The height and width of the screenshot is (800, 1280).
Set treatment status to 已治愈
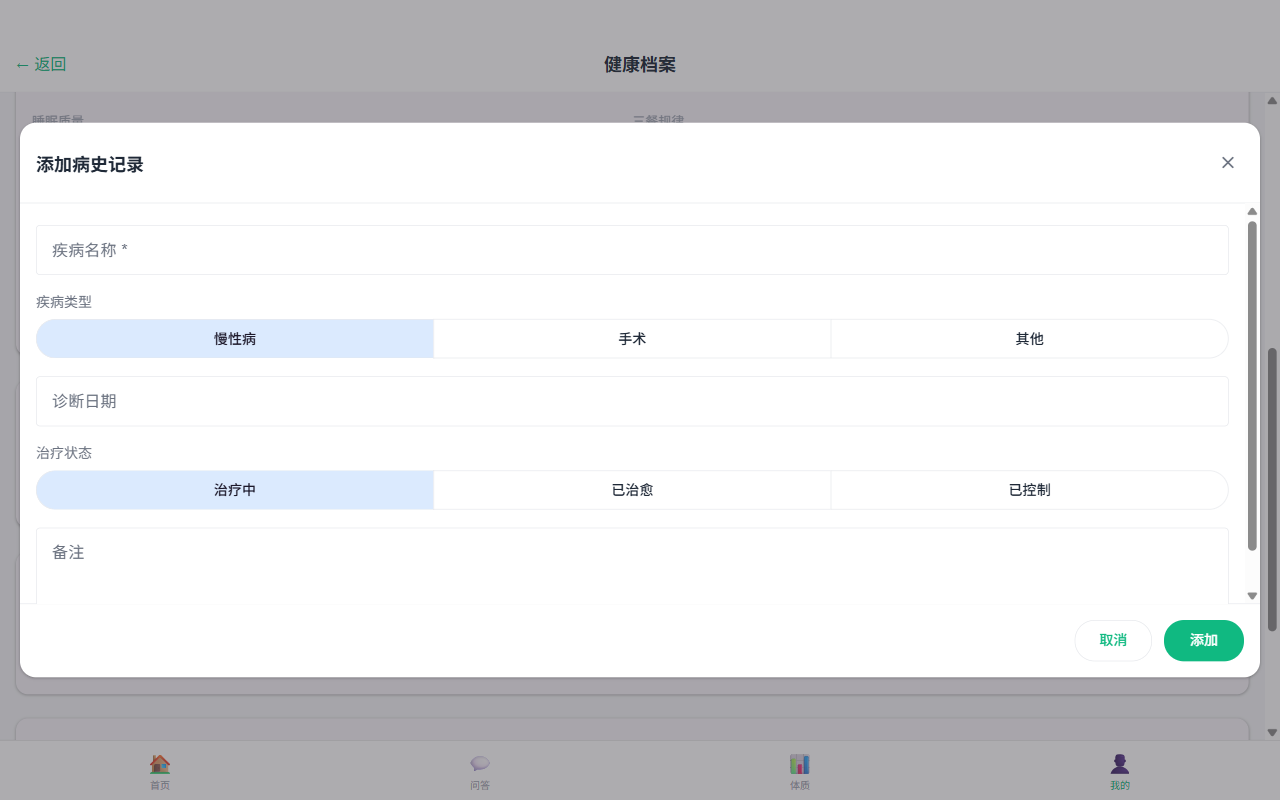point(632,490)
